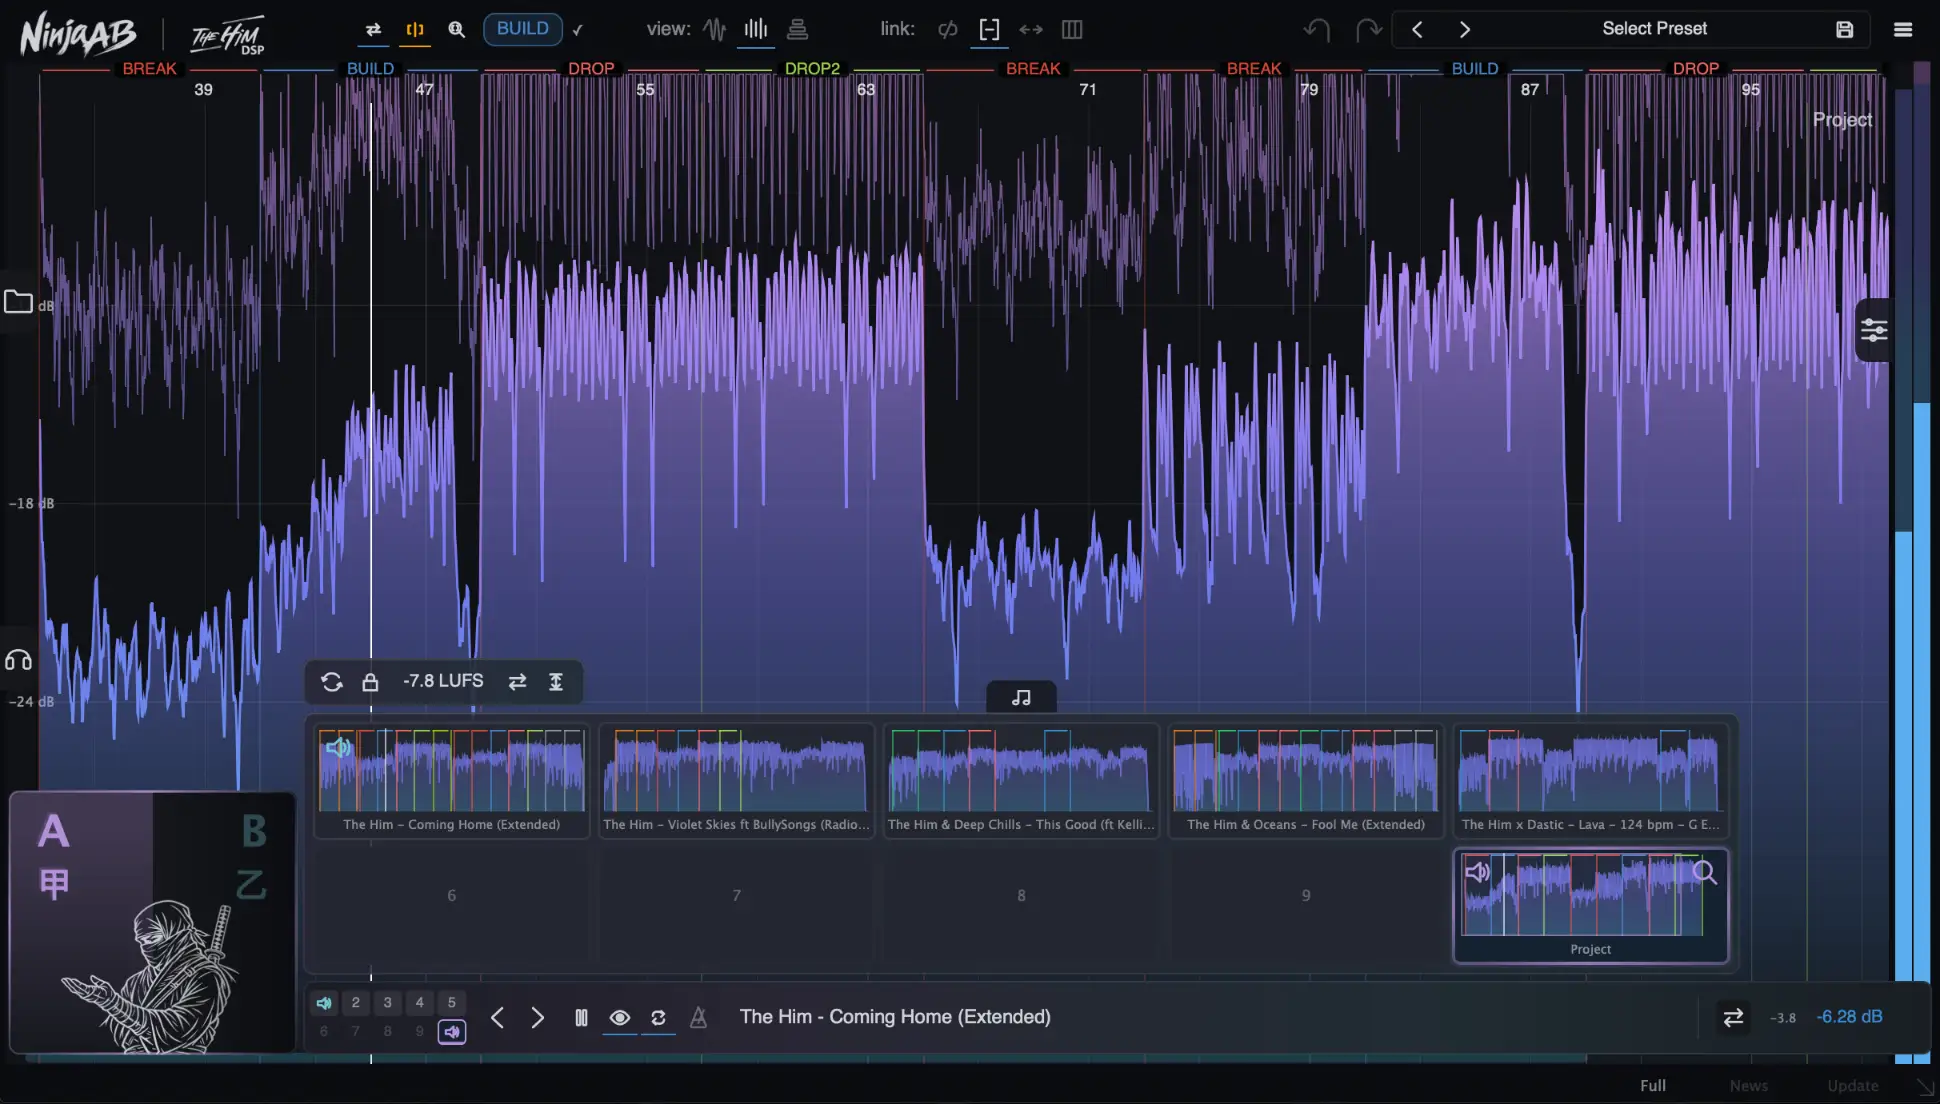Click the -6.28 dB gain value
Image resolution: width=1940 pixels, height=1104 pixels.
pyautogui.click(x=1850, y=1017)
